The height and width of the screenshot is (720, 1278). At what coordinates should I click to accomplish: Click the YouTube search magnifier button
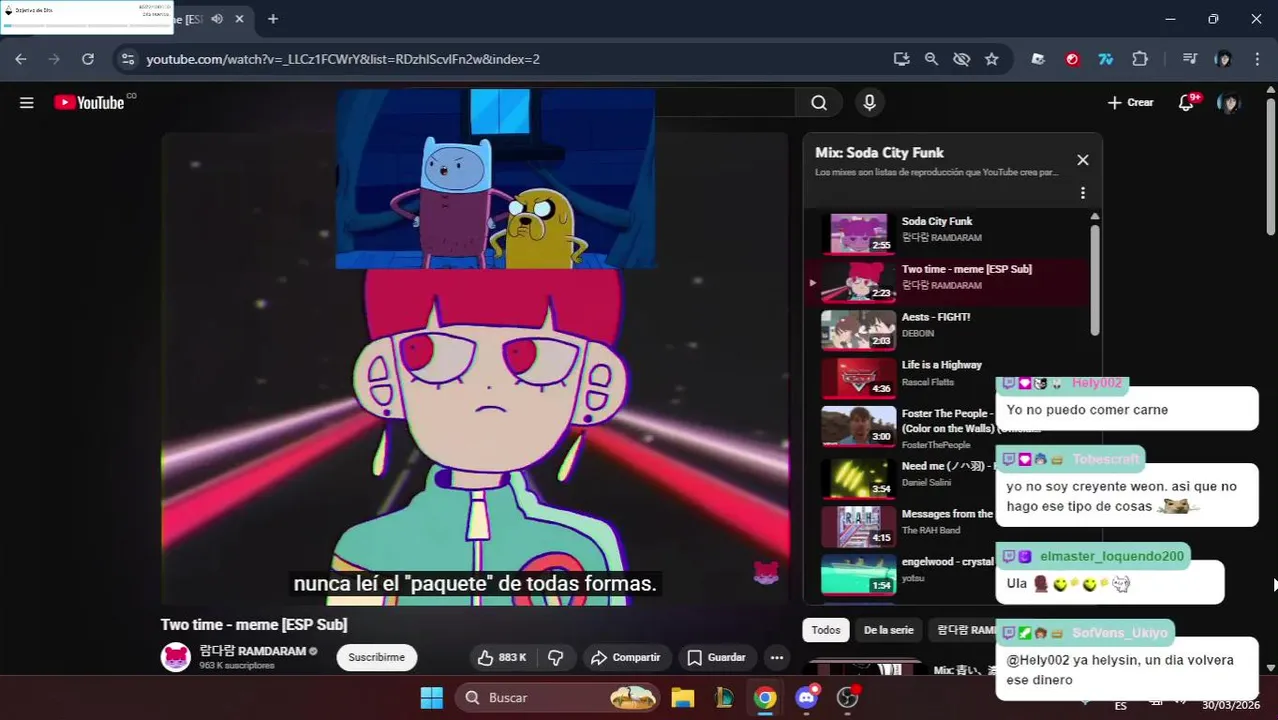click(819, 102)
